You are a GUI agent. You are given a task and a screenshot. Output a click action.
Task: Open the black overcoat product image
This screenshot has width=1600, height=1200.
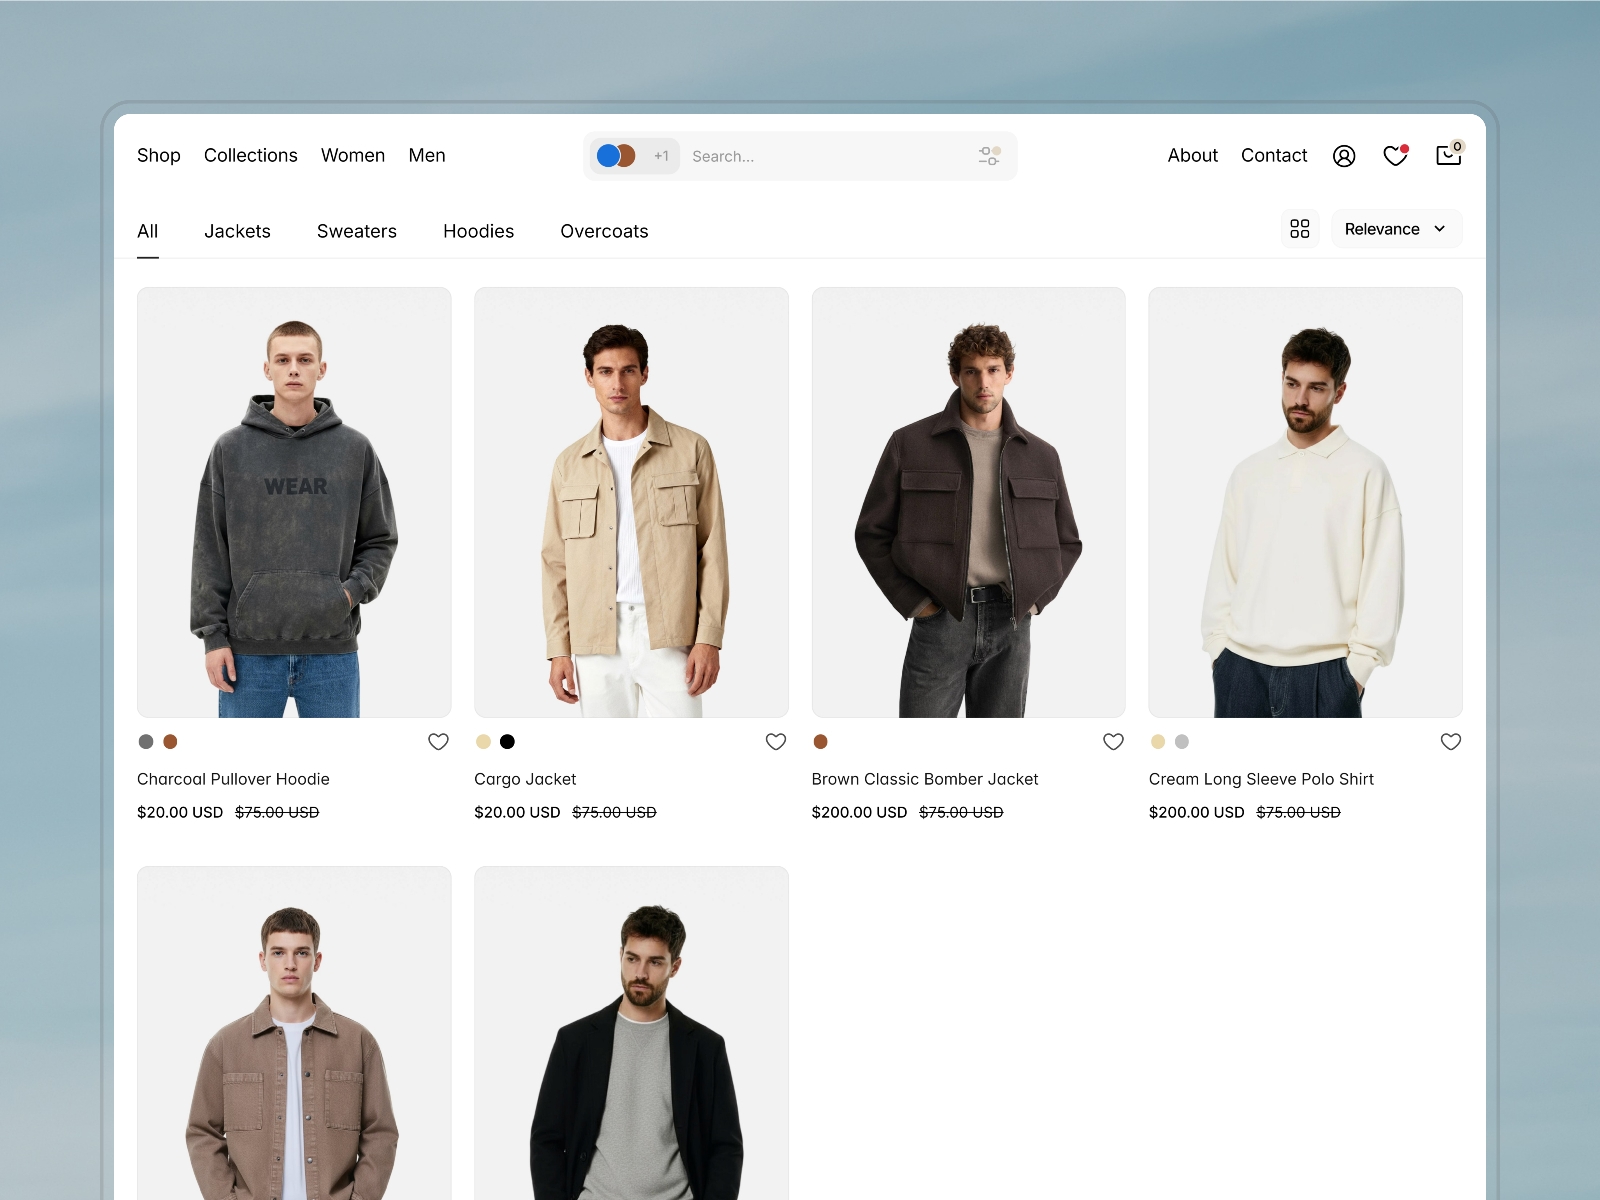pos(631,1033)
